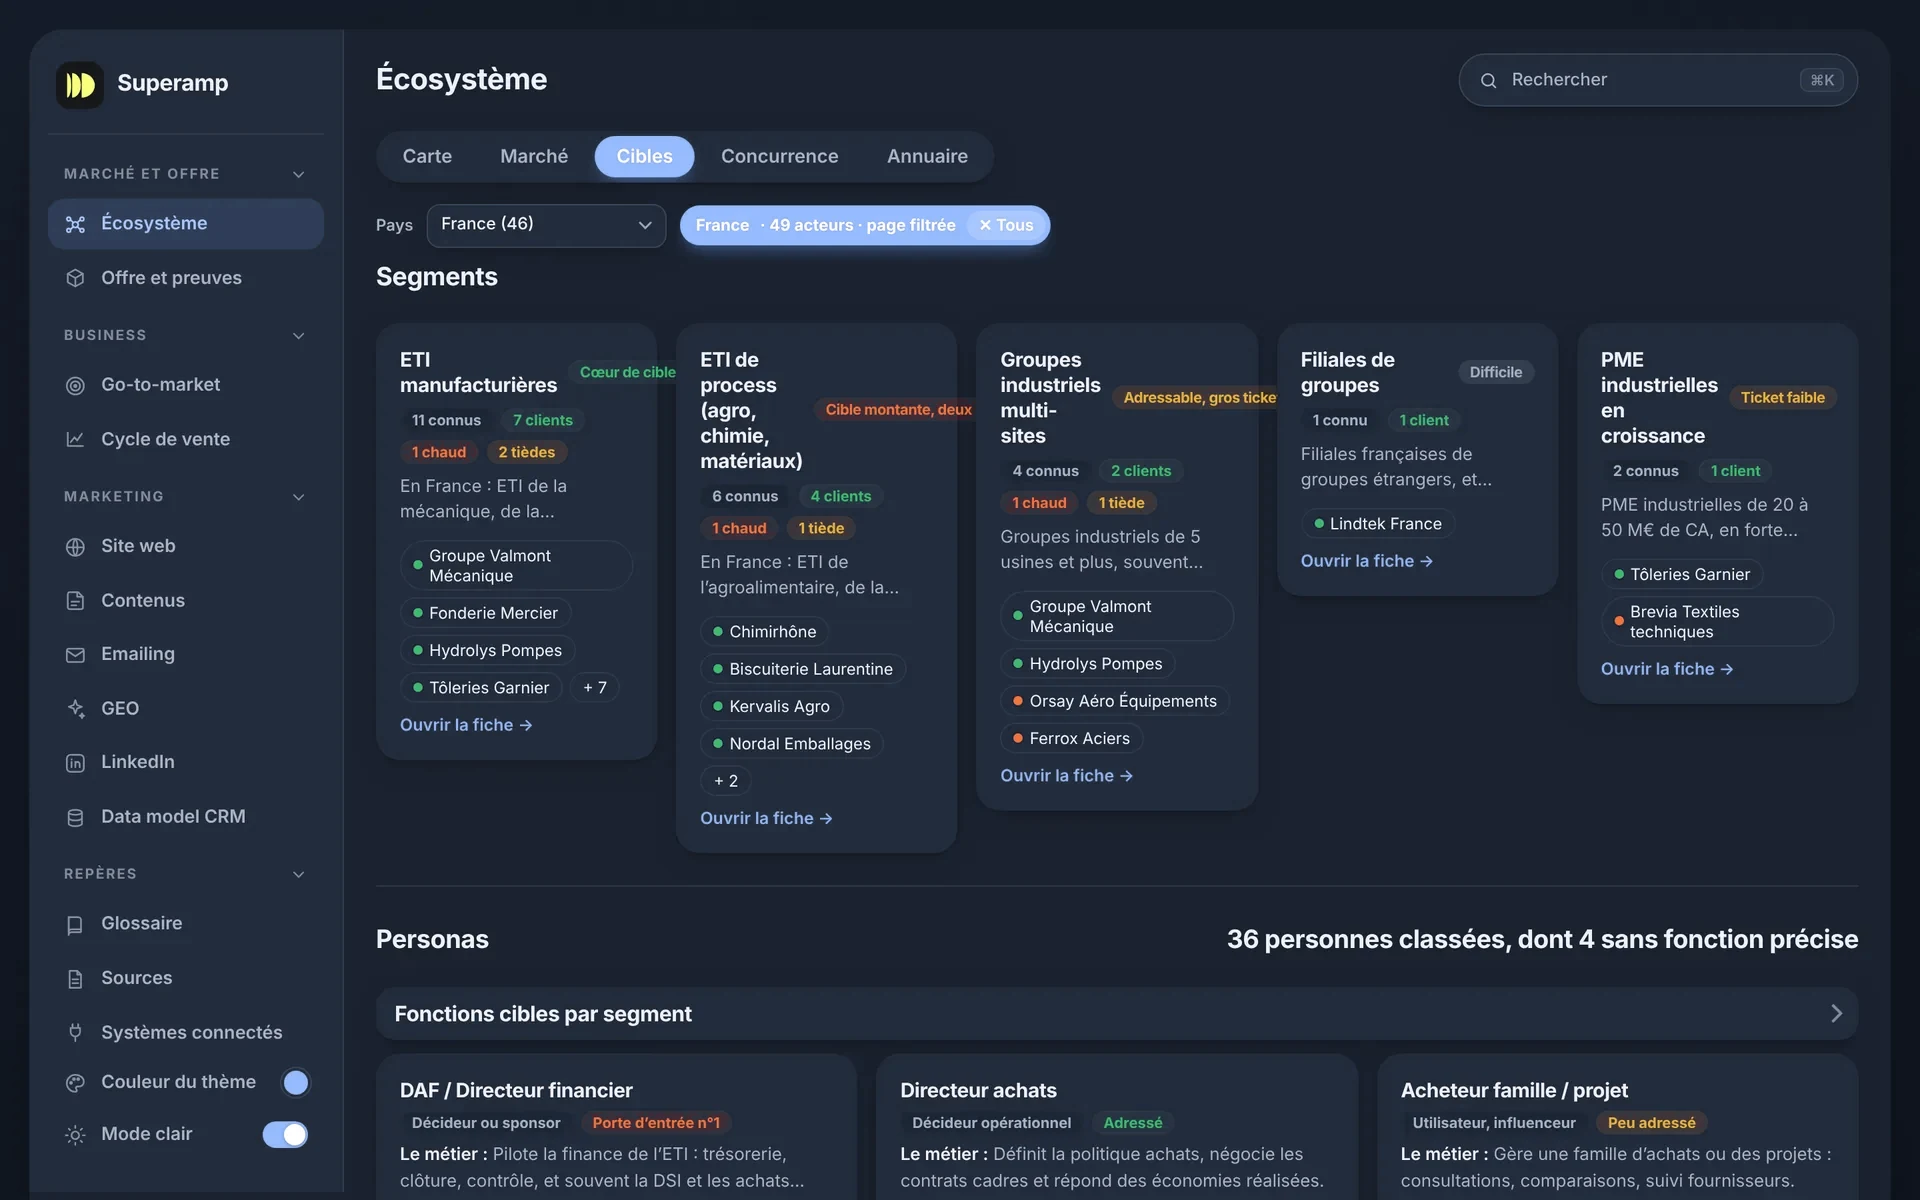This screenshot has width=1920, height=1200.
Task: Click the Sources file icon
Action: (75, 979)
